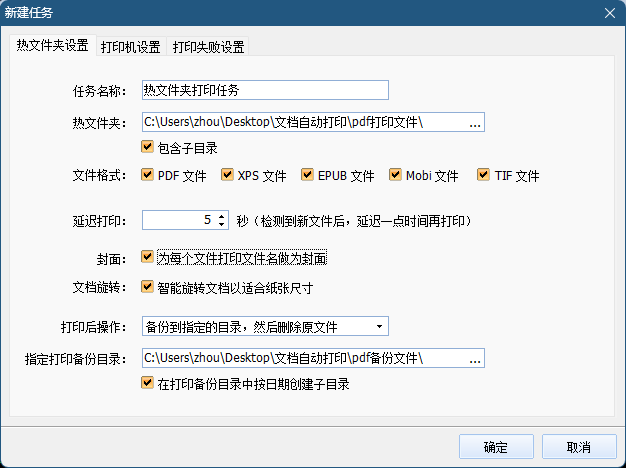Open the 打印失败设置 tab
Screen dimensions: 626x468
click(208, 47)
